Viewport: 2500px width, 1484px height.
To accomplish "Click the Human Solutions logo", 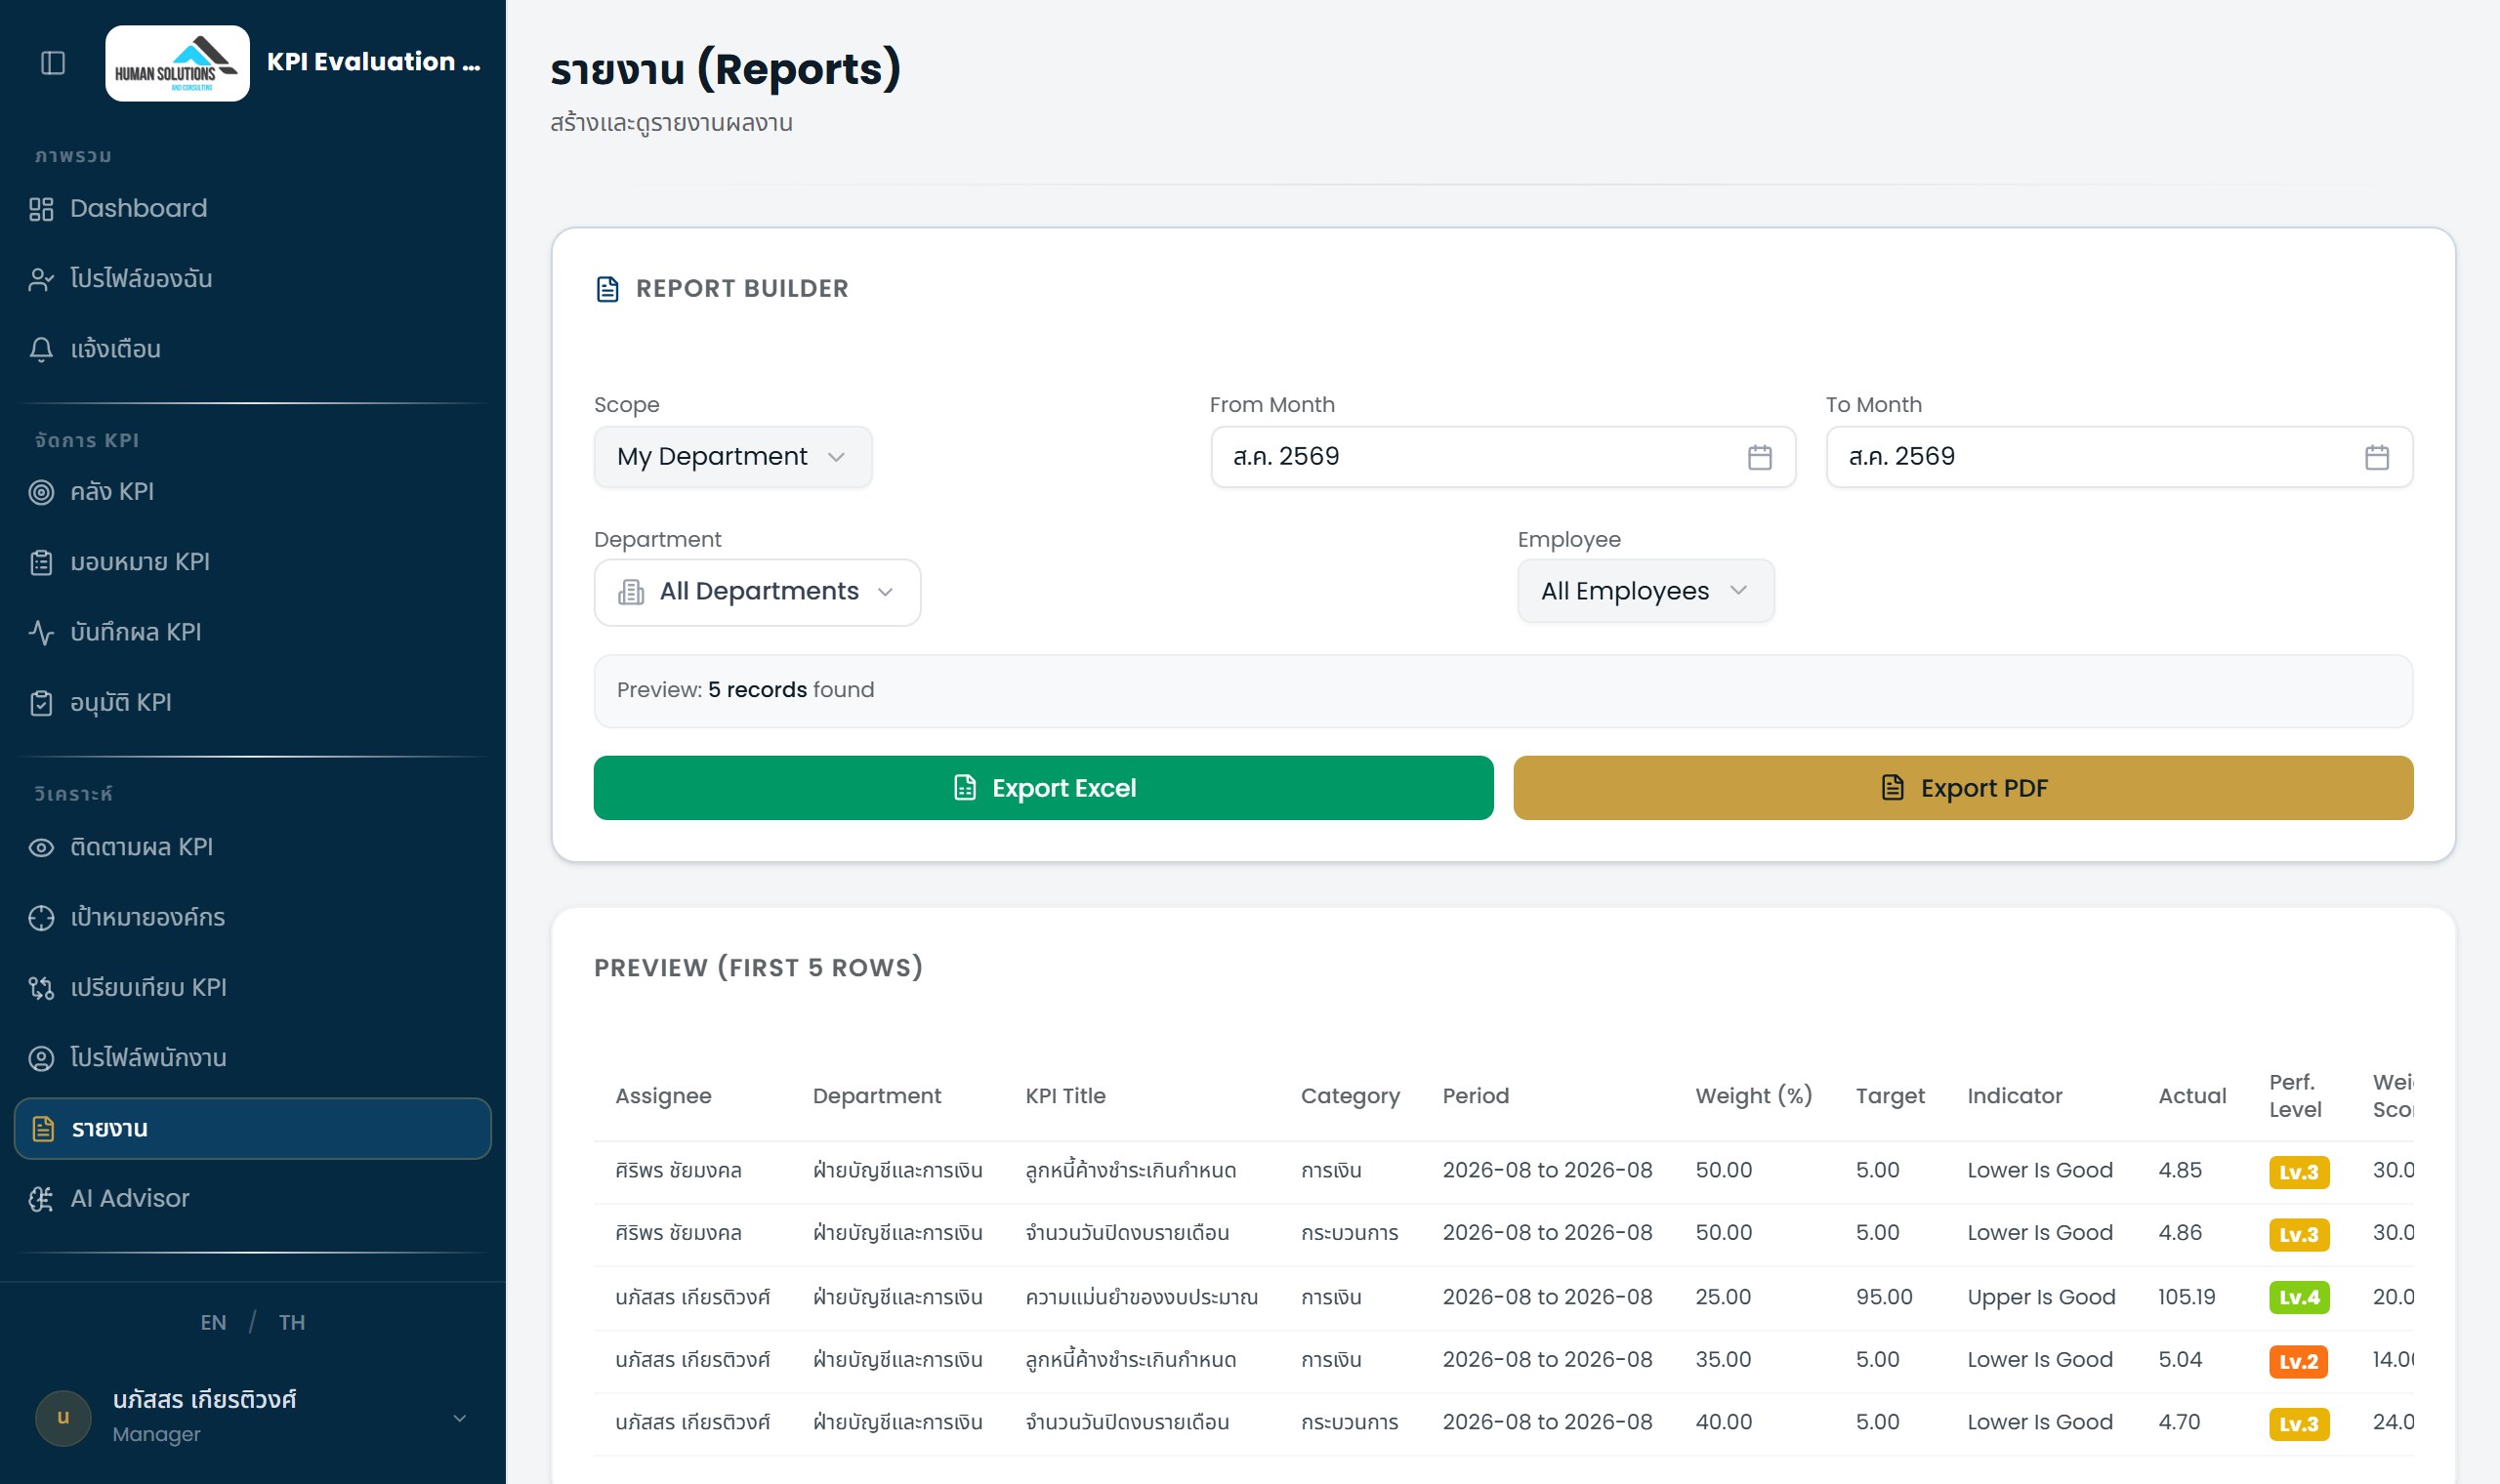I will (177, 63).
